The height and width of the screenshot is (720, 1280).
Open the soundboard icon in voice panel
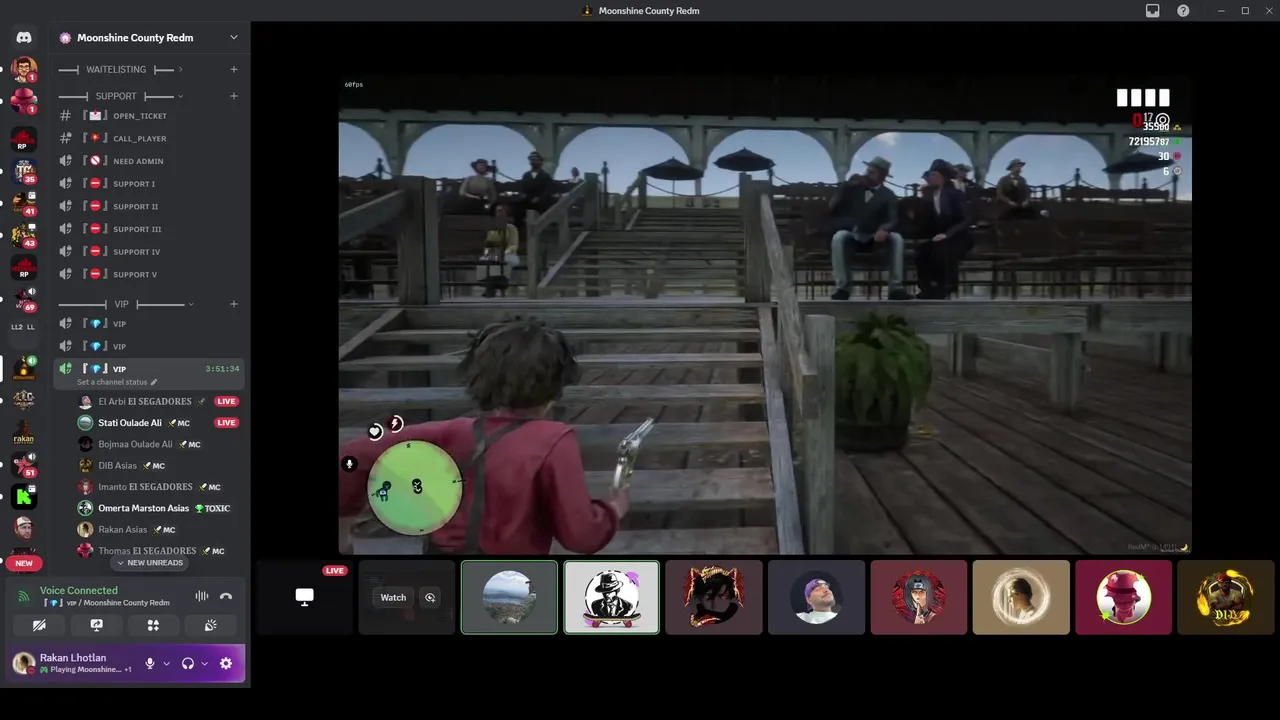(x=210, y=625)
